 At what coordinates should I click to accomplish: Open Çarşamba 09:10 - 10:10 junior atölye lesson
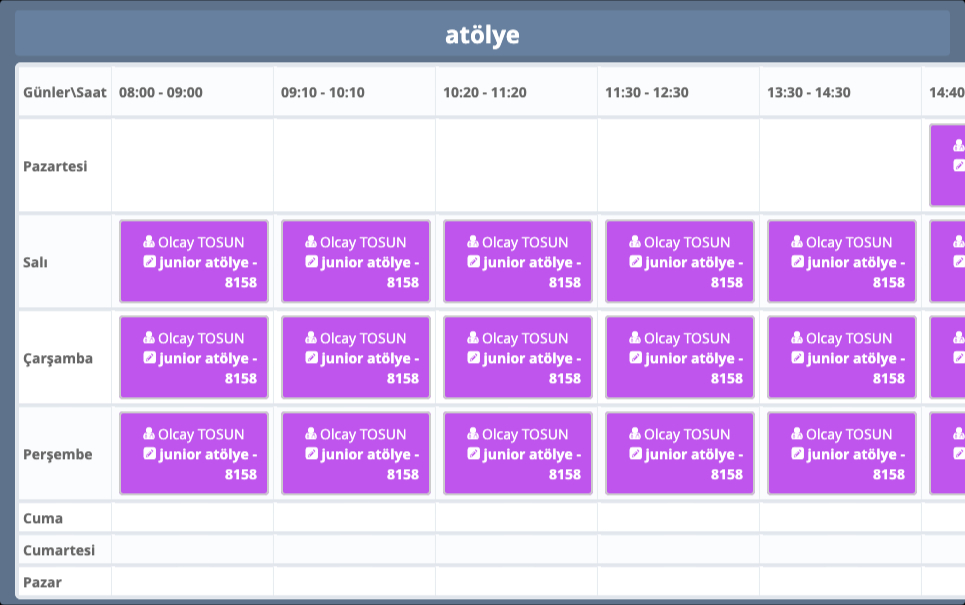click(355, 359)
